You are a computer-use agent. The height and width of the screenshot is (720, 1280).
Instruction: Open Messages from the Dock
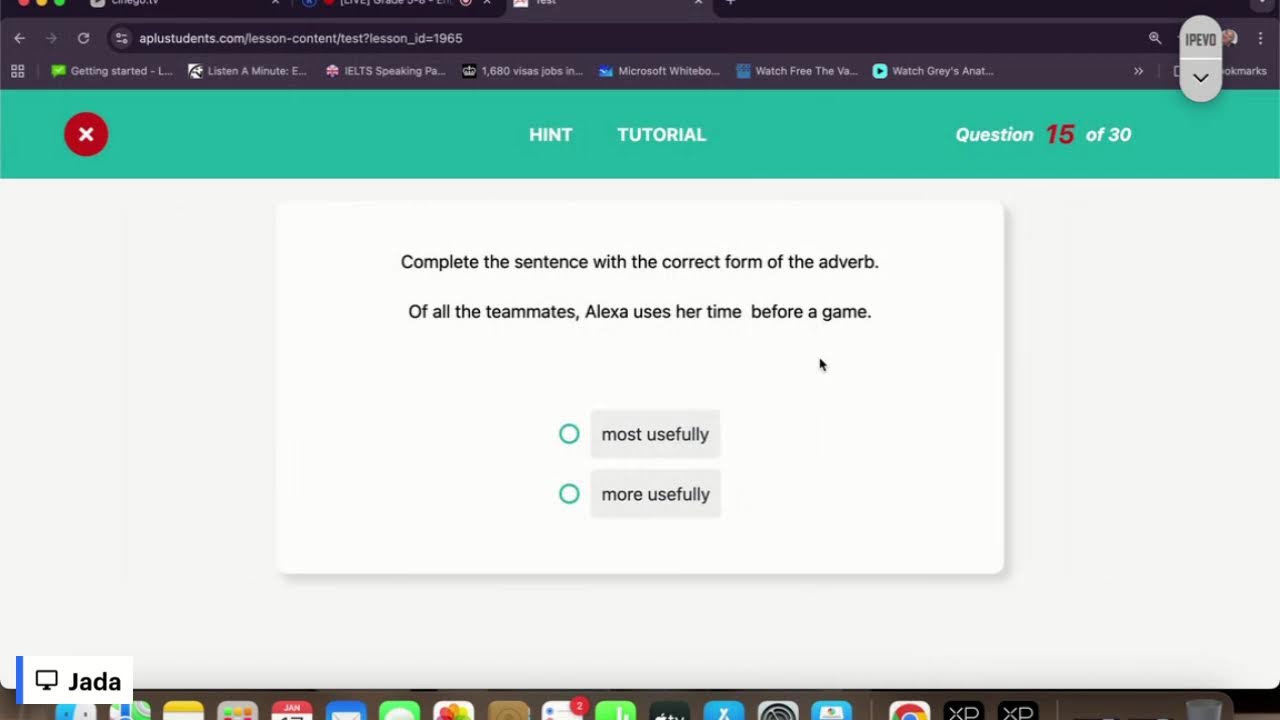click(400, 711)
